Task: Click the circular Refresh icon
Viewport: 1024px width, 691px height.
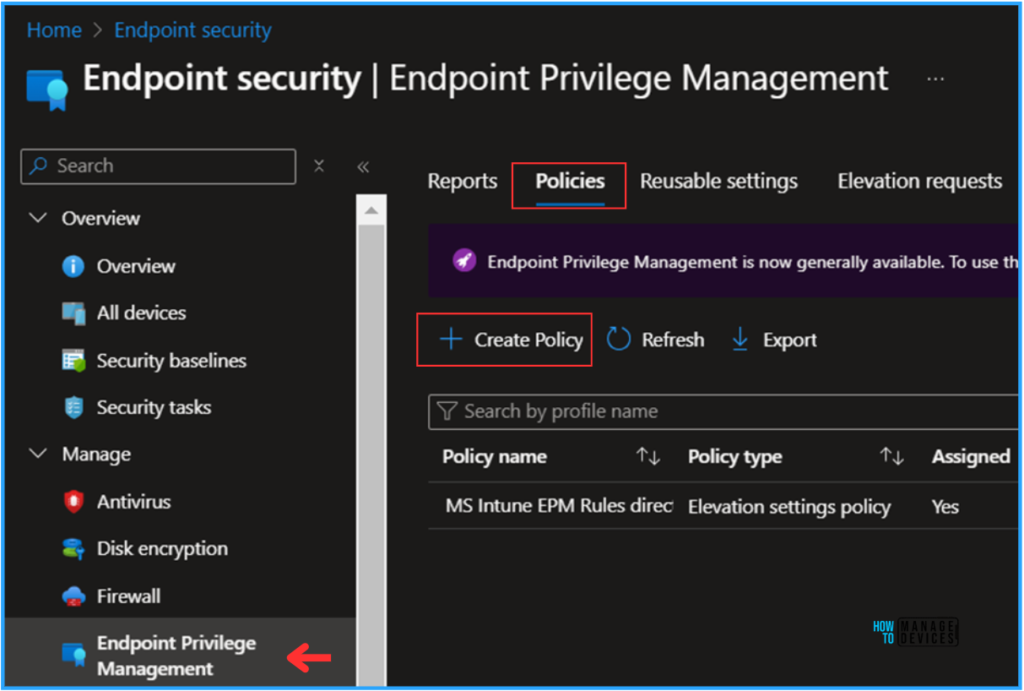Action: click(x=618, y=339)
